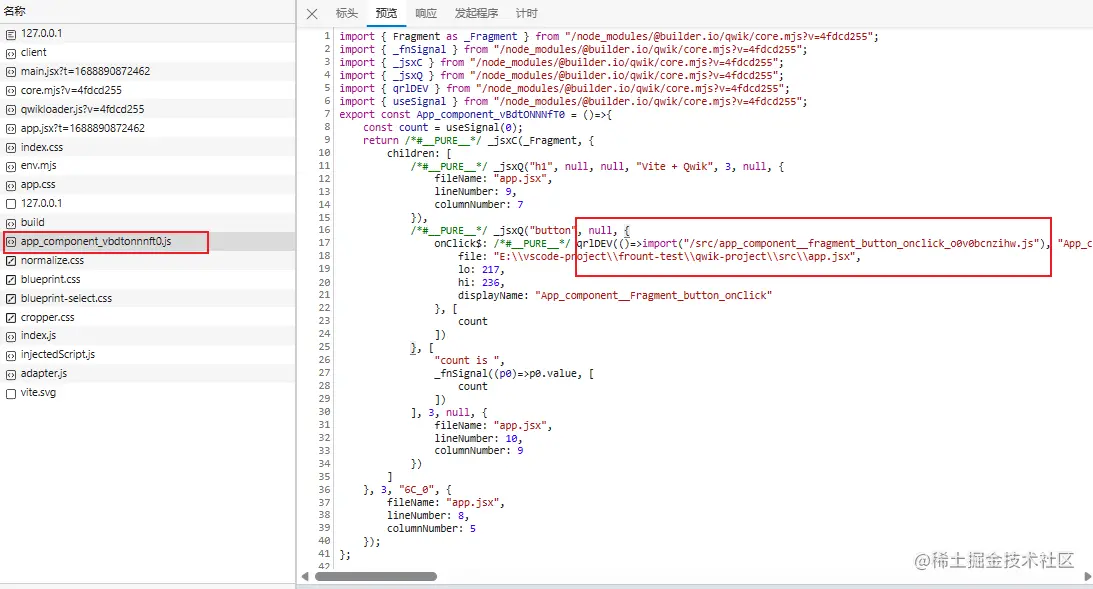The height and width of the screenshot is (589, 1093).
Task: Select the blueprint.css request
Action: [147, 279]
